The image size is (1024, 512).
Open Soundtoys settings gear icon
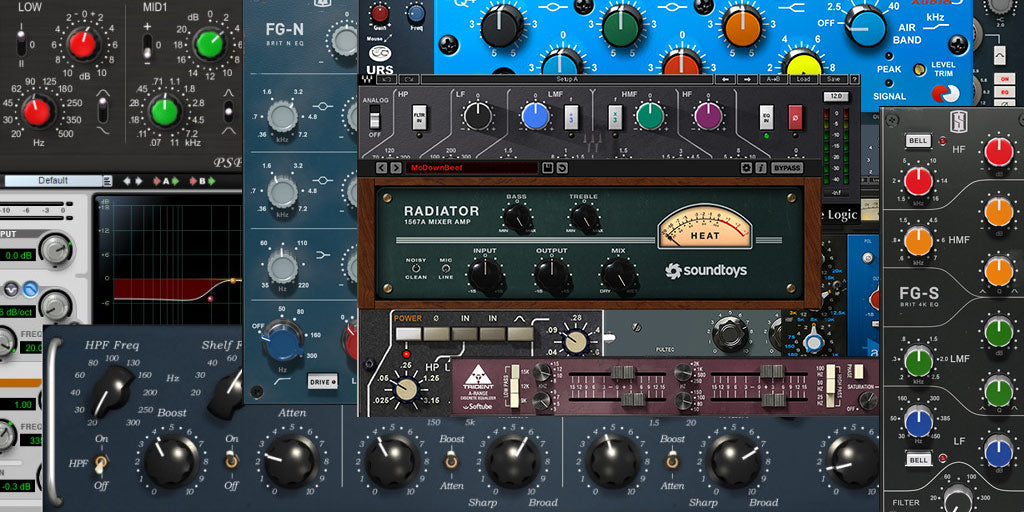(x=746, y=168)
